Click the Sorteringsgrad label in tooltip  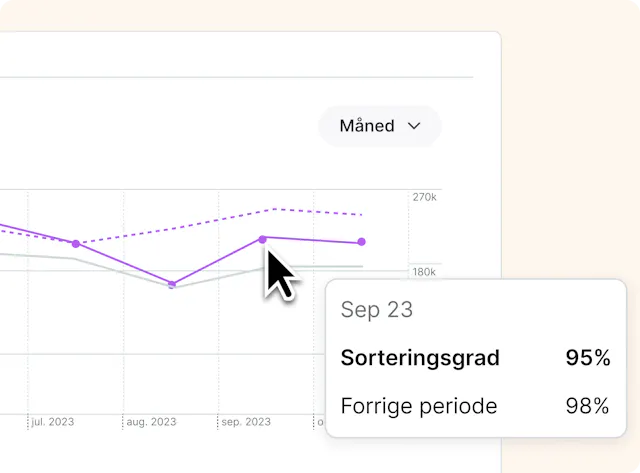(x=420, y=358)
